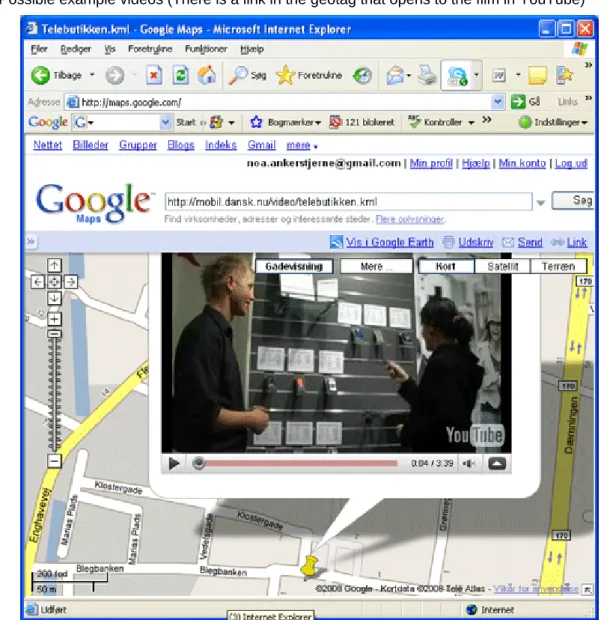Open the Filer menu
Viewport: 607px width, 620px height.
(39, 49)
